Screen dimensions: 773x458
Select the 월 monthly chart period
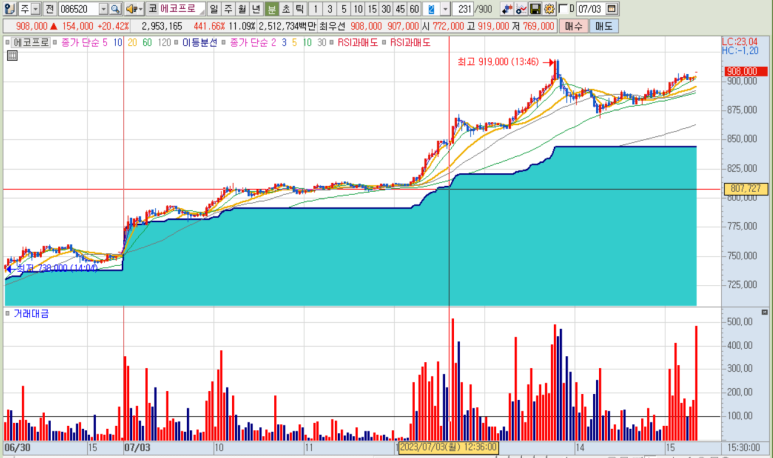pos(242,9)
